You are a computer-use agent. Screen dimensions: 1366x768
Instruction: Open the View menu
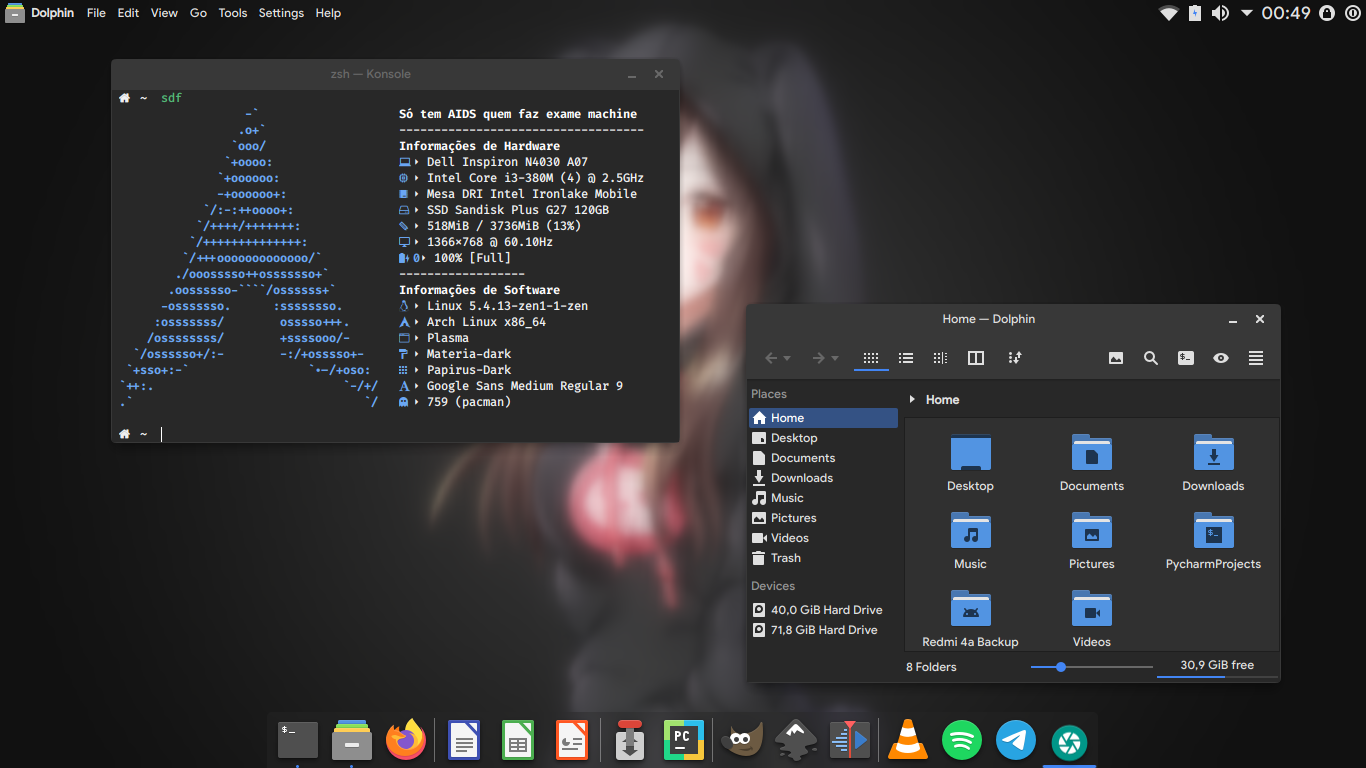tap(164, 13)
